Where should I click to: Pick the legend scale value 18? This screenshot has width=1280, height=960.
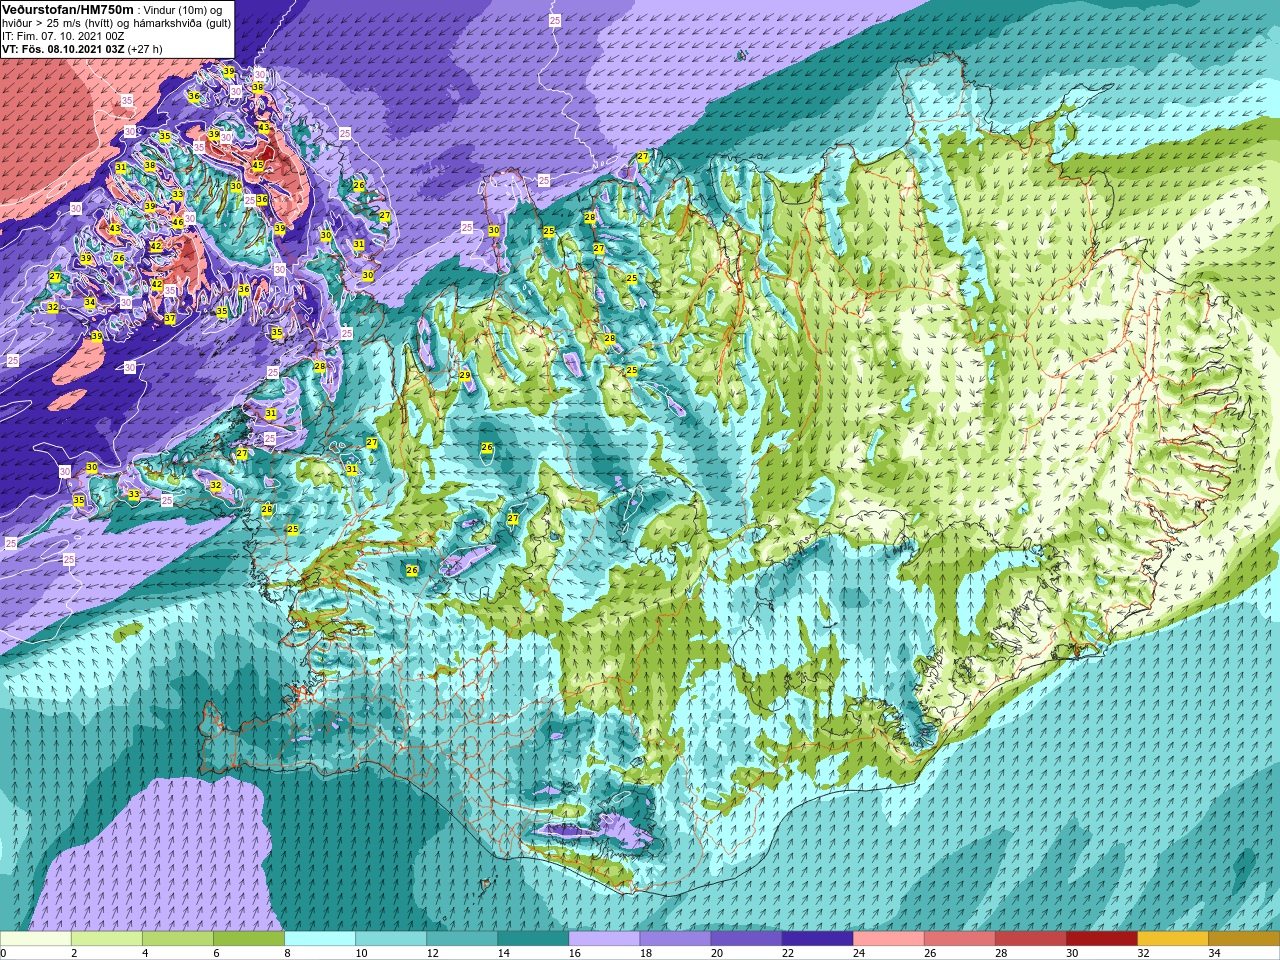pos(645,953)
